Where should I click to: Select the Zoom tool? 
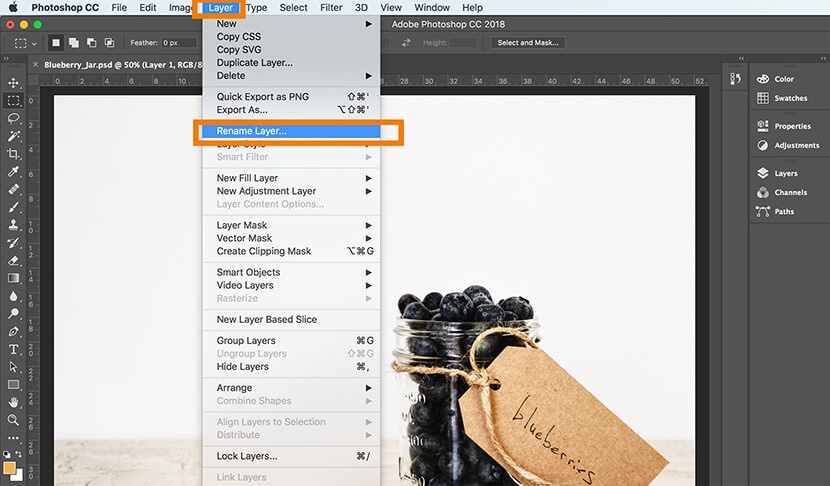click(14, 420)
